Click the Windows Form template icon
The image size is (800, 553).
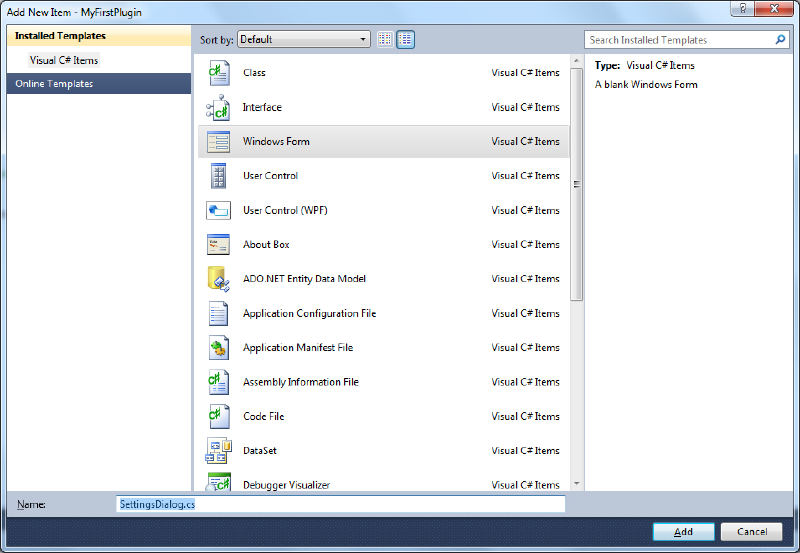(x=218, y=142)
